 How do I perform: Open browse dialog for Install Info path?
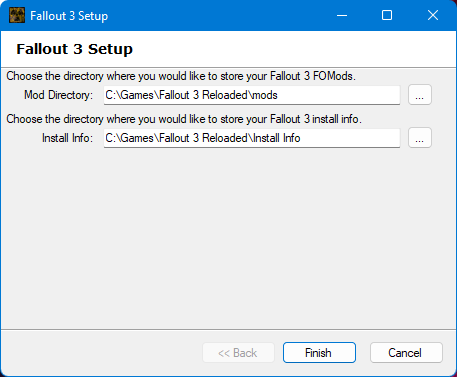(420, 138)
